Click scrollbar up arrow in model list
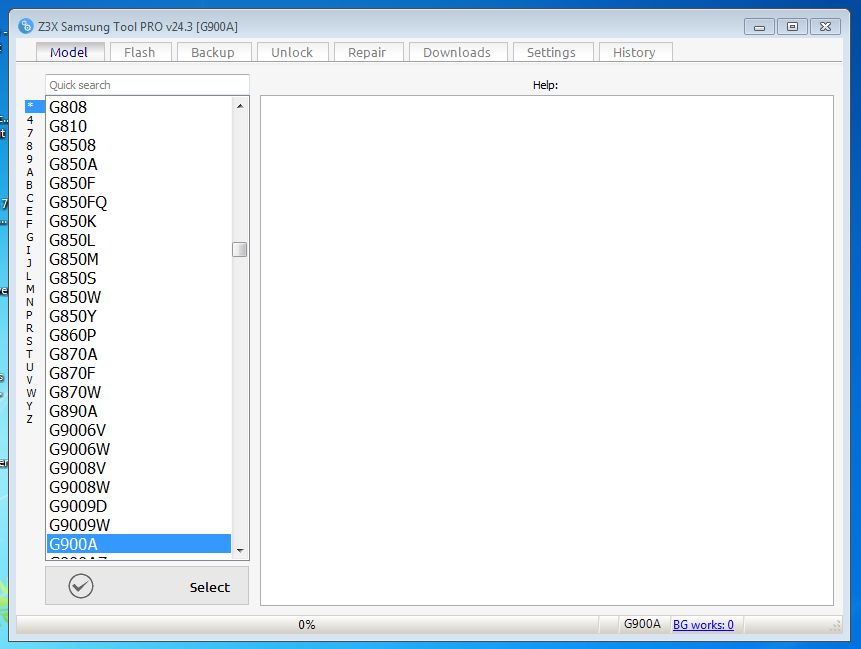Screen dimensions: 861x649 coord(240,105)
